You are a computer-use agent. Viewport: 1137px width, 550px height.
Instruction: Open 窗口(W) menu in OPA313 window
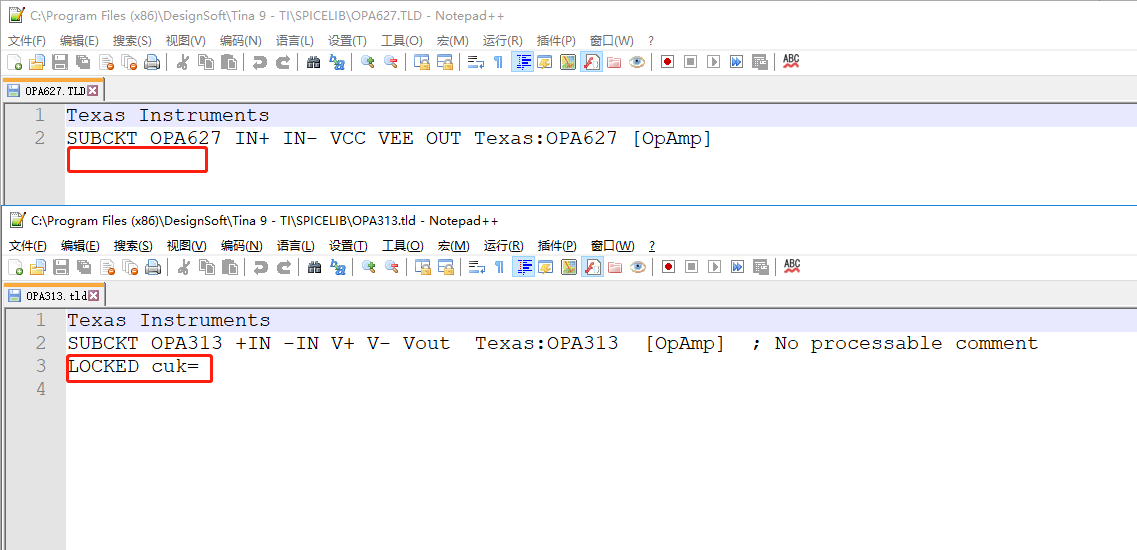click(x=612, y=245)
